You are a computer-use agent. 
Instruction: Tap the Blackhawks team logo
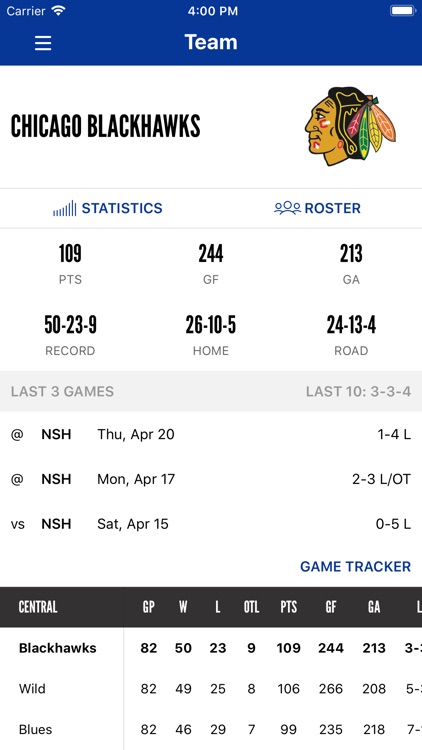click(x=350, y=126)
